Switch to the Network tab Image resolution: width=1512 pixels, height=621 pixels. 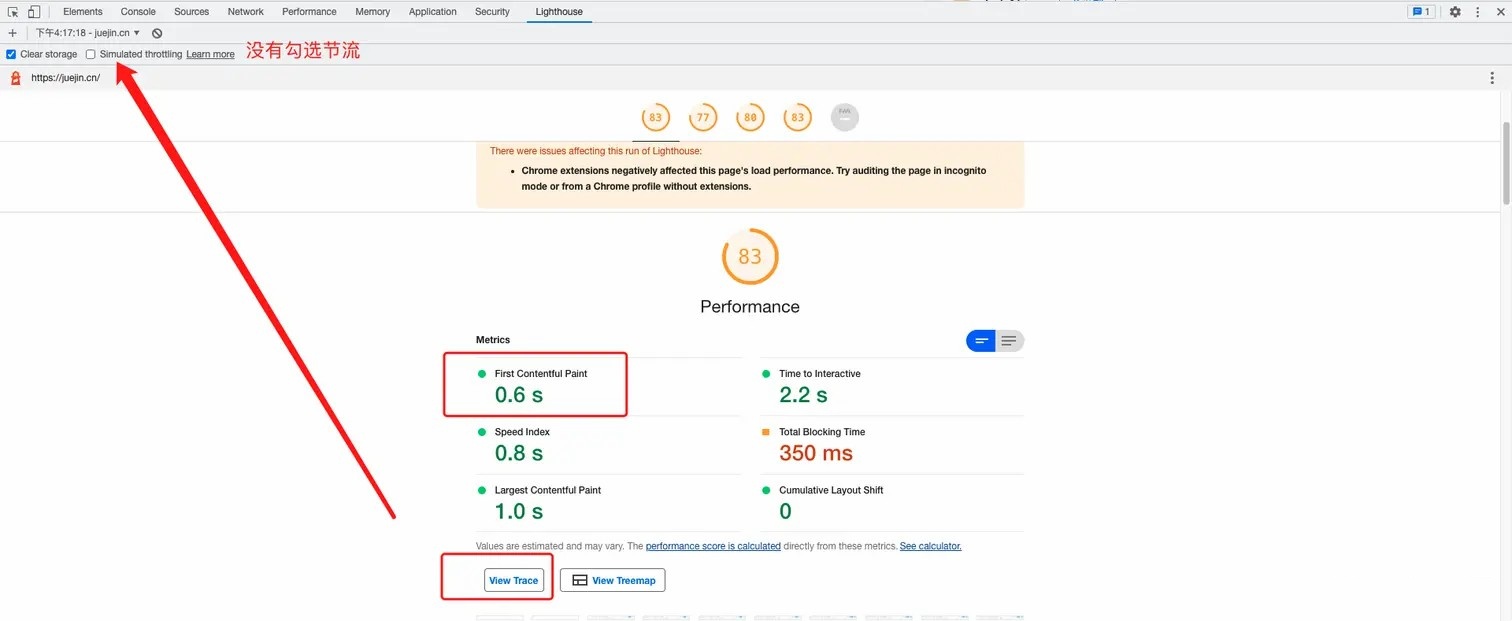pos(245,12)
